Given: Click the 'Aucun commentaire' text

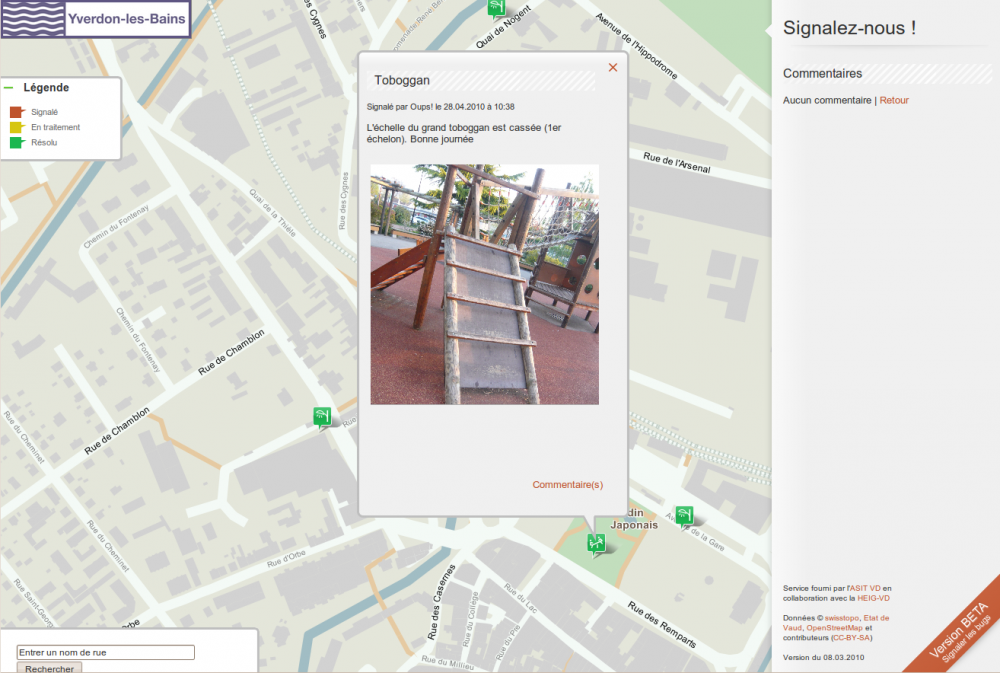Looking at the screenshot, I should [x=827, y=100].
